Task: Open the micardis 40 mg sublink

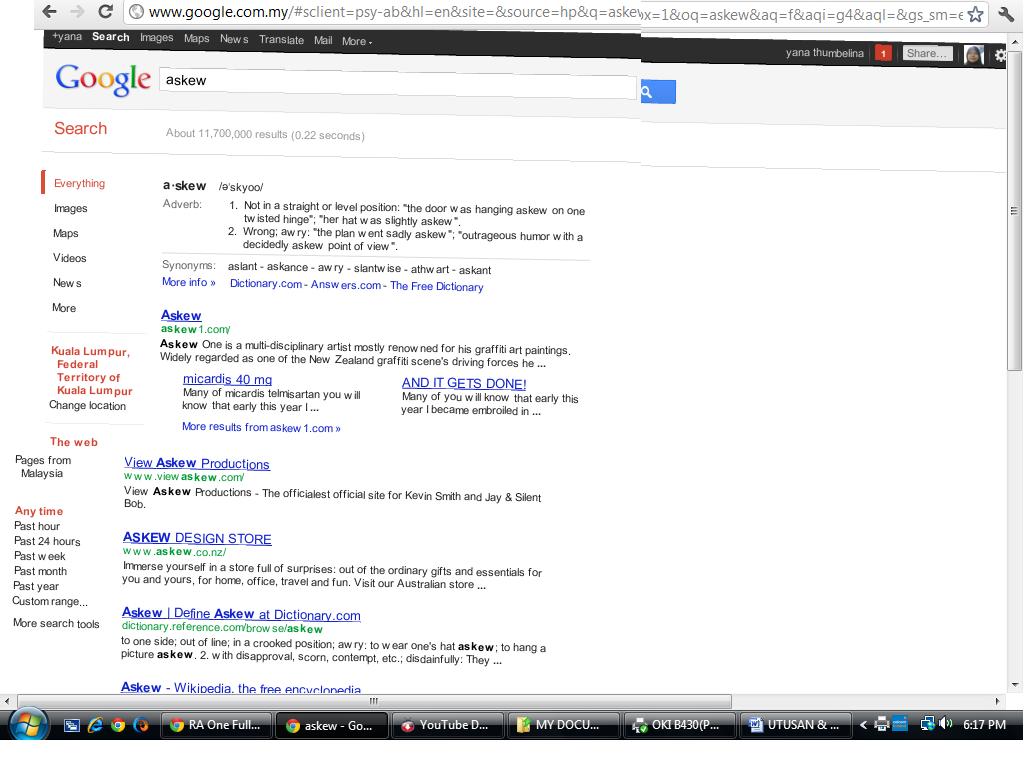Action: tap(227, 379)
